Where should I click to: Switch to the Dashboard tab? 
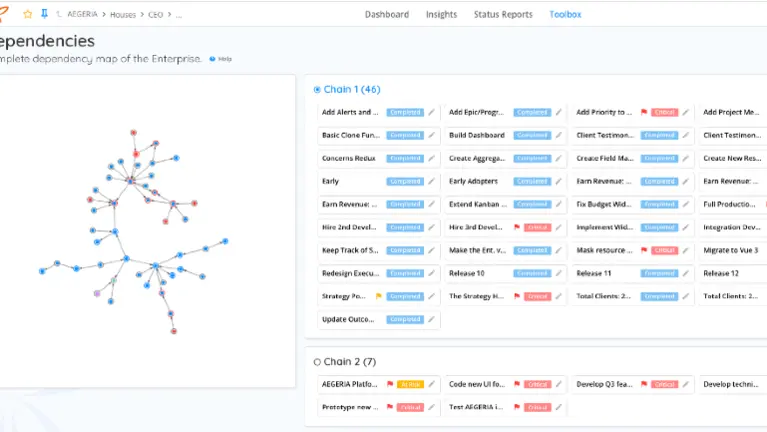pos(386,15)
